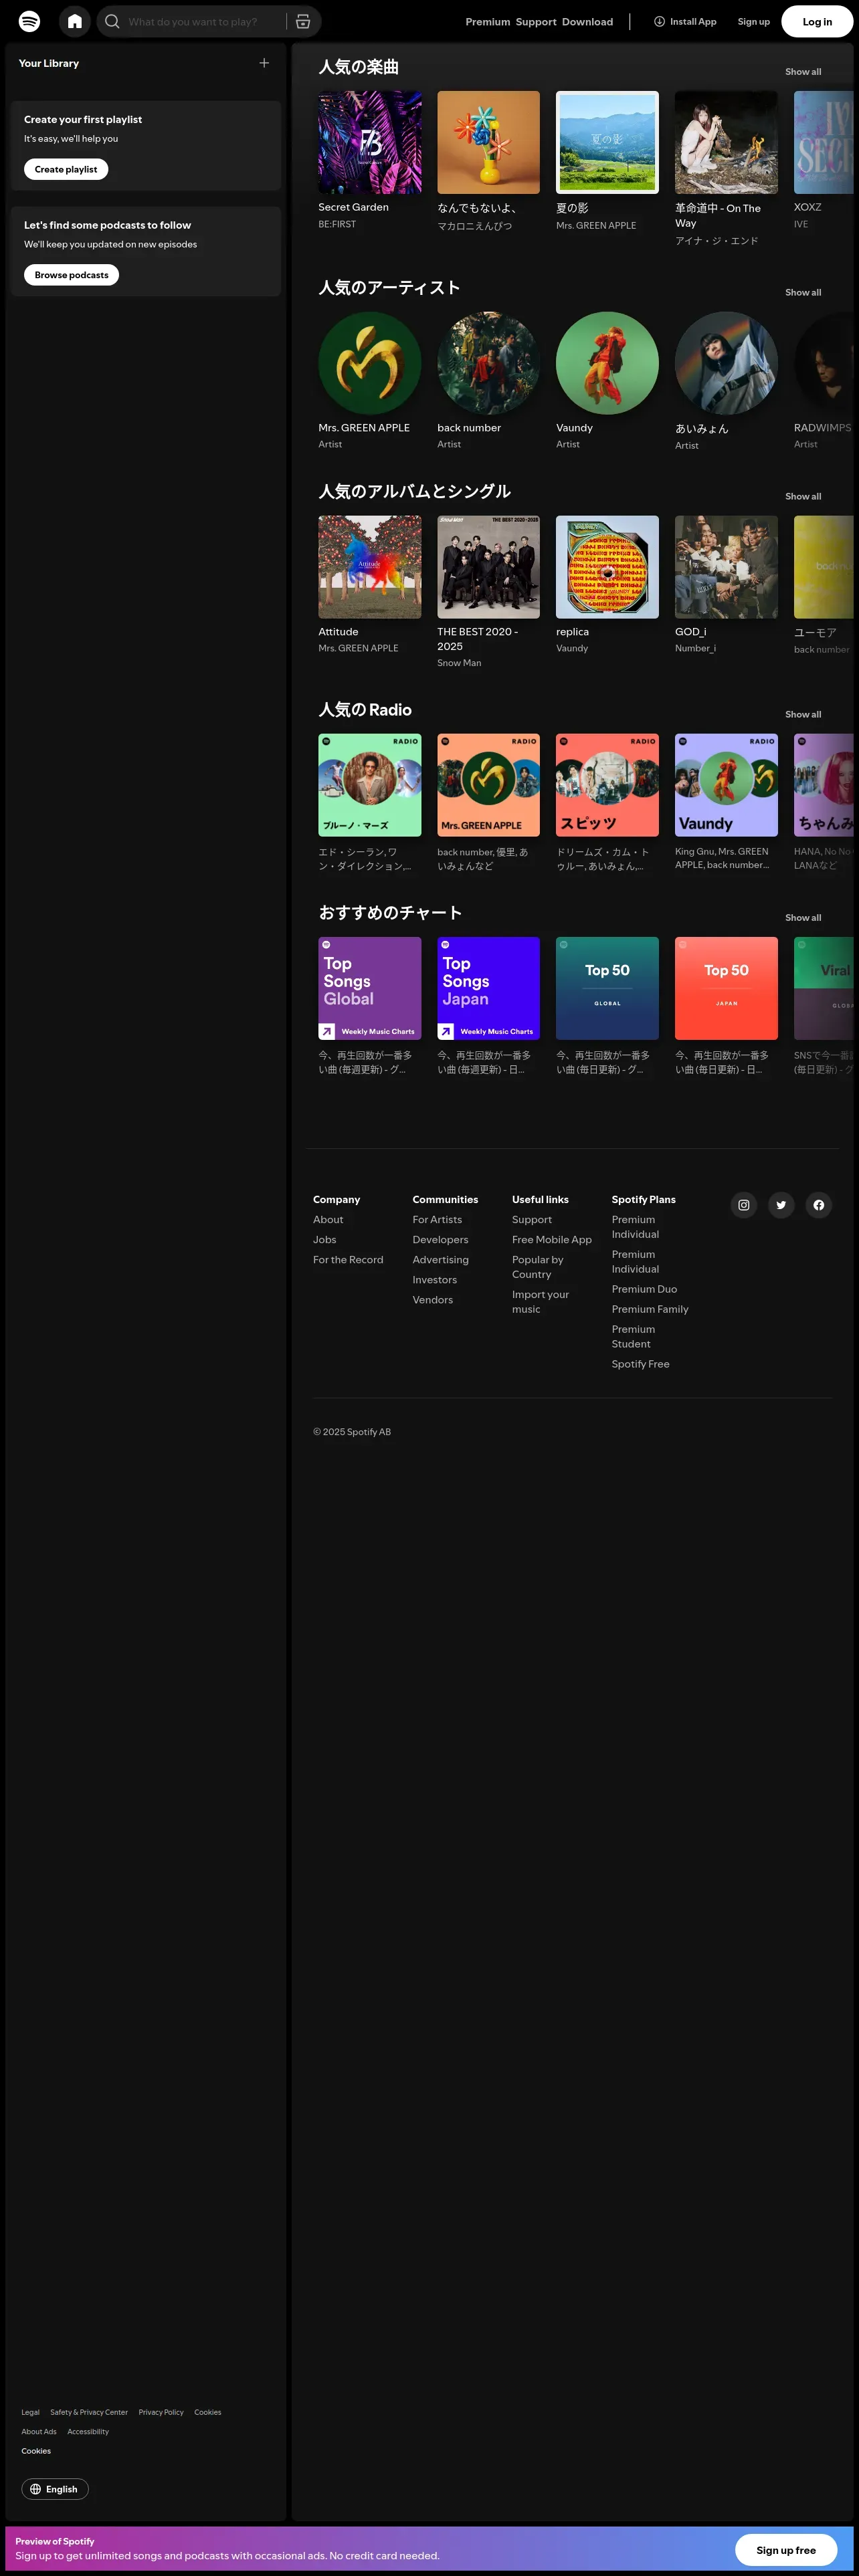Show all for おすすめのチャート section
This screenshot has width=859, height=2576.
pos(803,917)
